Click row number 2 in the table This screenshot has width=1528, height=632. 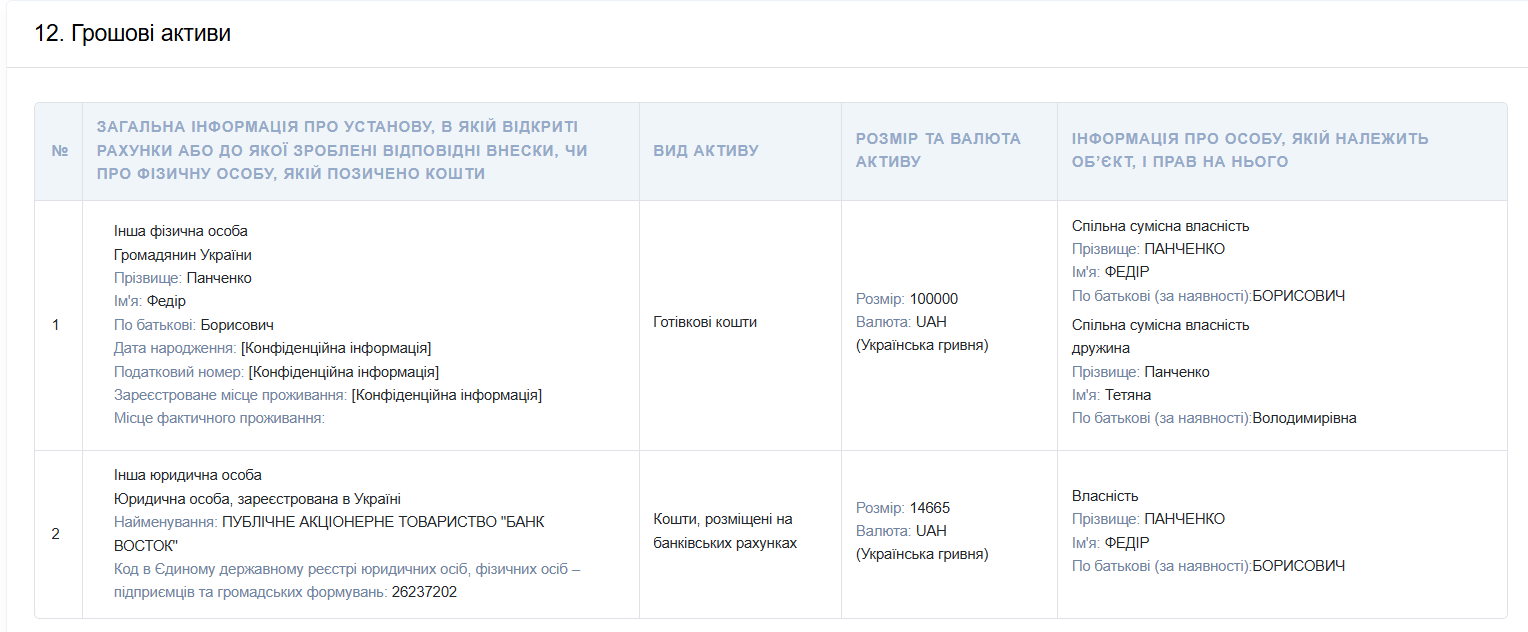click(56, 534)
